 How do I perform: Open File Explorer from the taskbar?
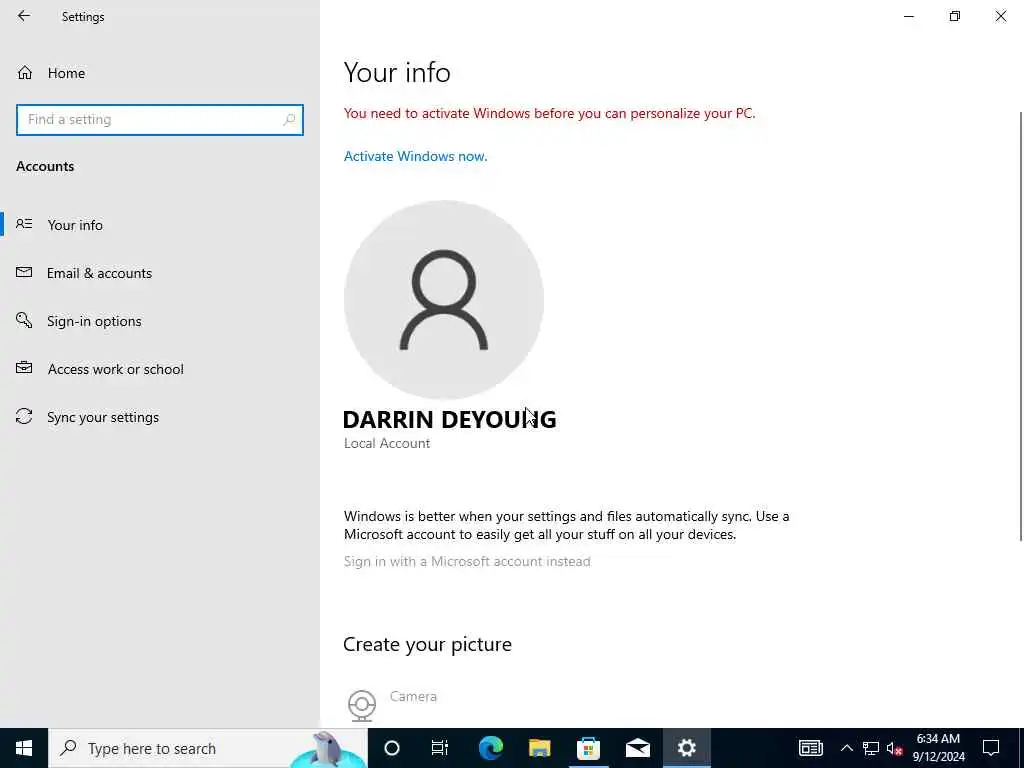(539, 748)
